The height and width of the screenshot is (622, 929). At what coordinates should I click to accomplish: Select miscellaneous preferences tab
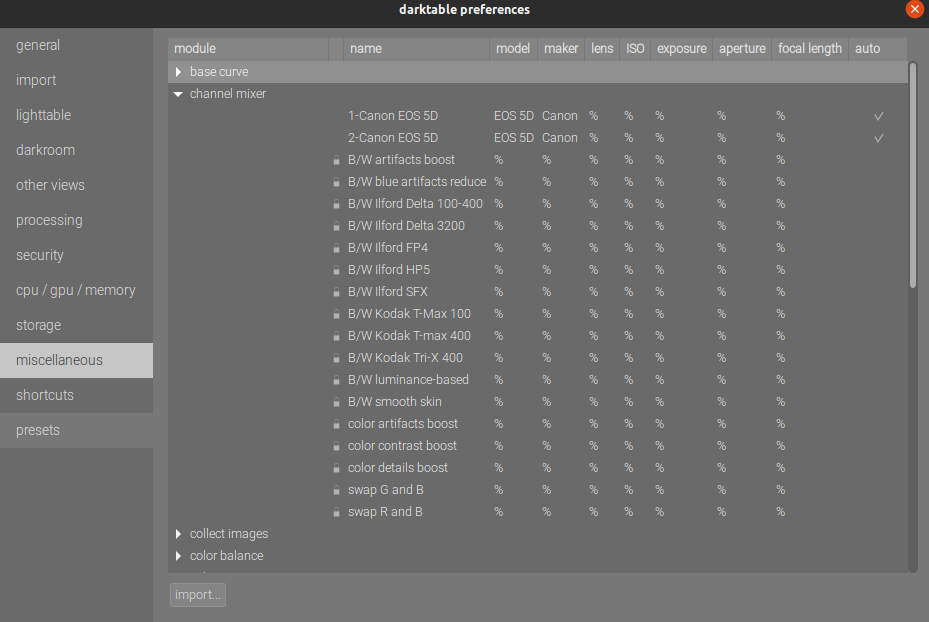coord(76,360)
